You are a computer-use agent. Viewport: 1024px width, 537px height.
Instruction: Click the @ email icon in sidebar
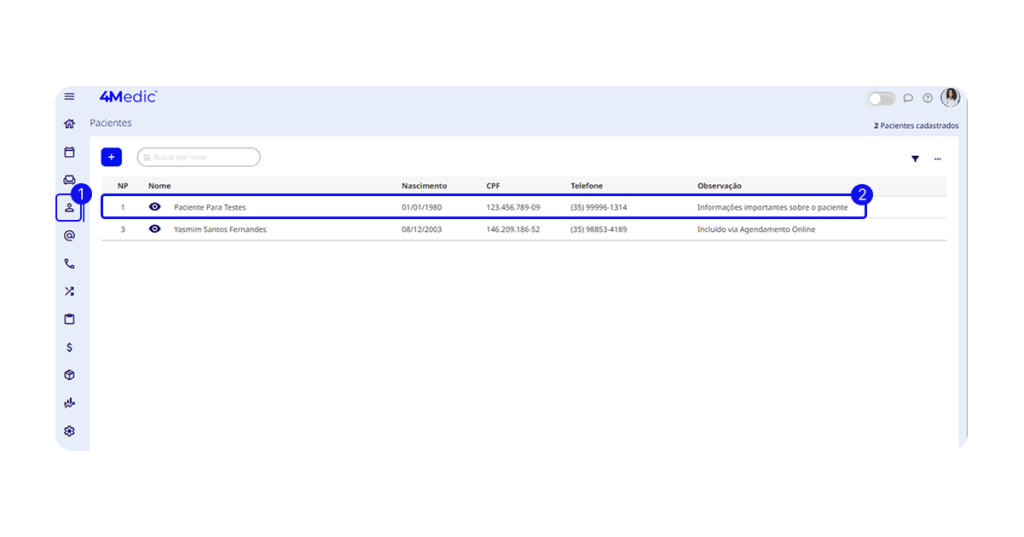click(x=69, y=236)
